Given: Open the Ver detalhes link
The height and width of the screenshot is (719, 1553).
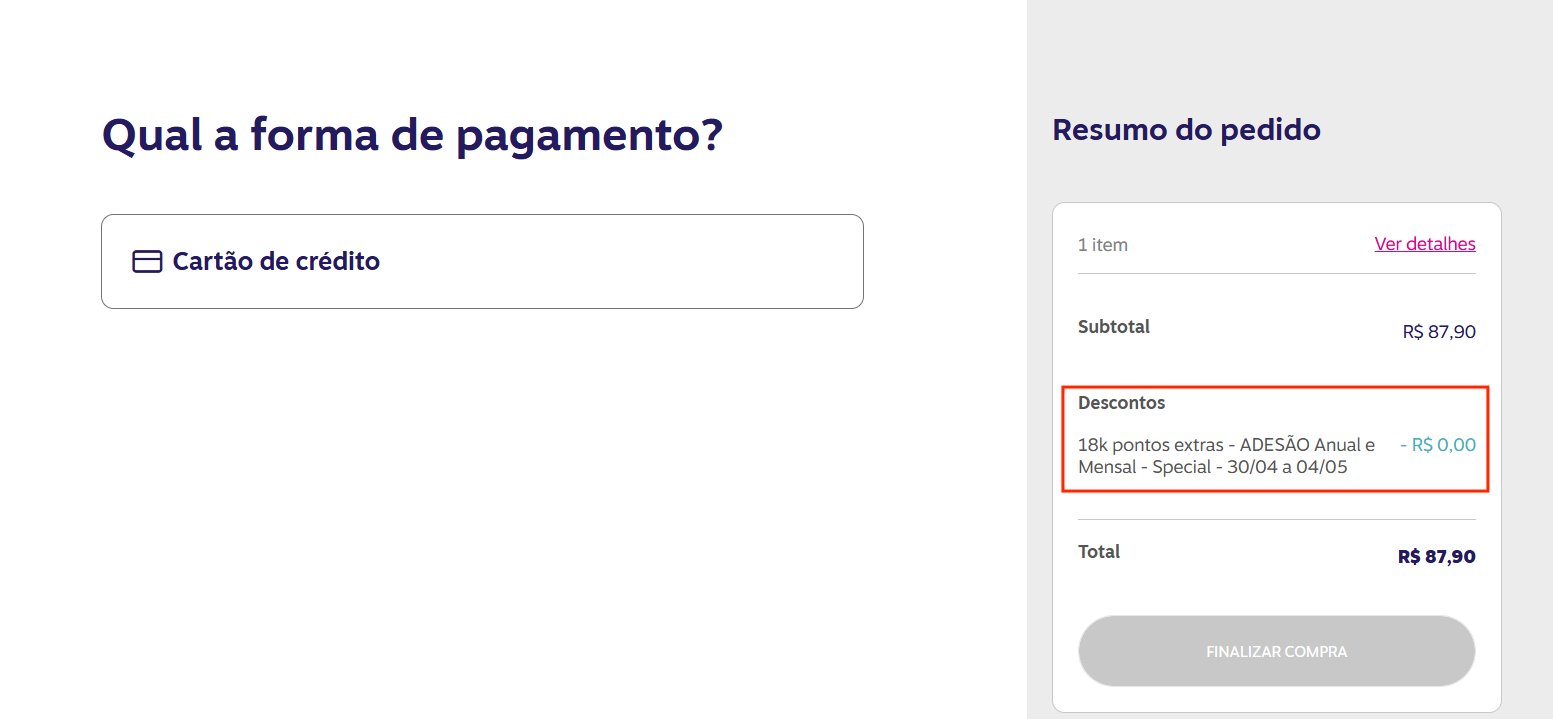Looking at the screenshot, I should (x=1424, y=244).
